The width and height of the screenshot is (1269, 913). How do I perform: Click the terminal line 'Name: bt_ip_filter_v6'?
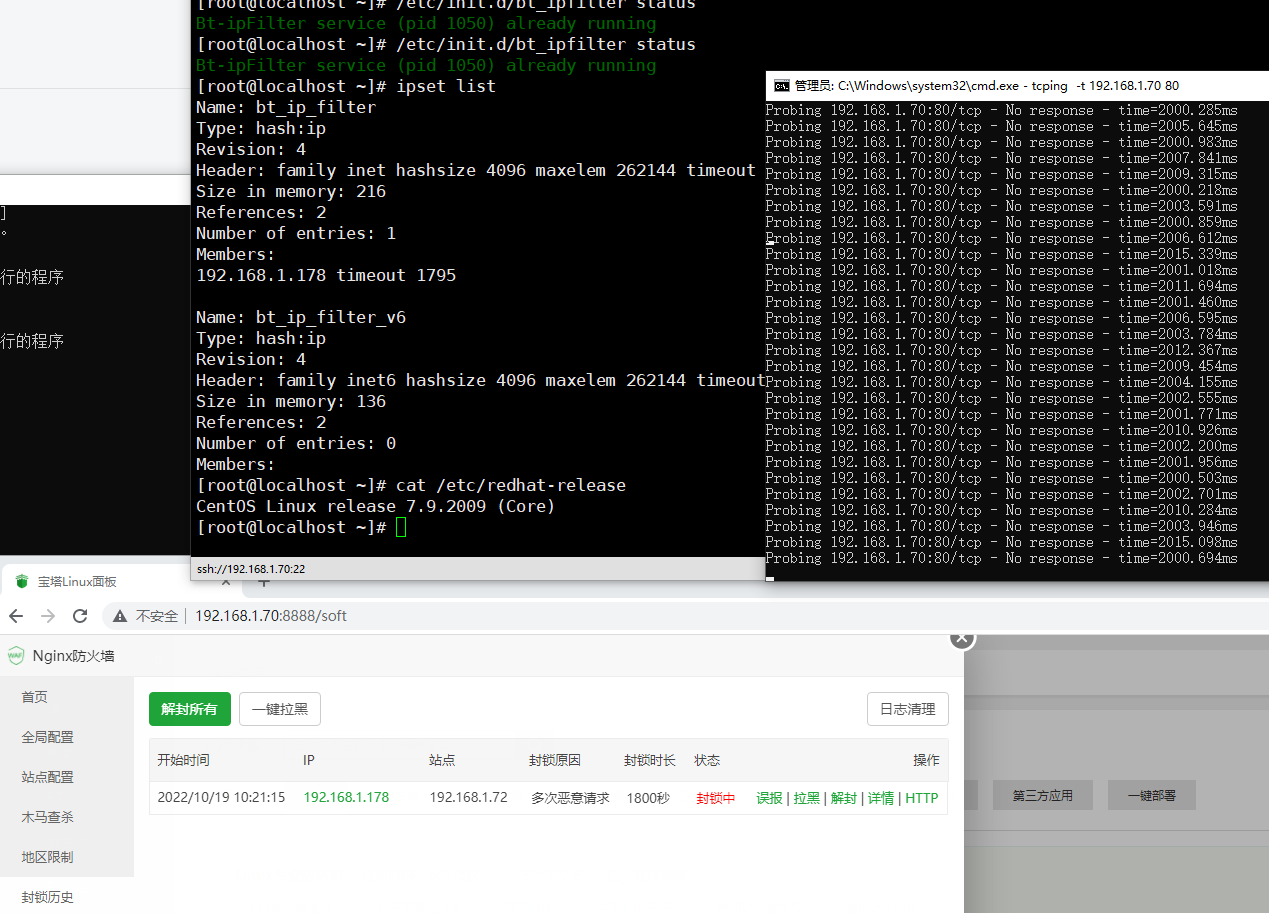[301, 317]
